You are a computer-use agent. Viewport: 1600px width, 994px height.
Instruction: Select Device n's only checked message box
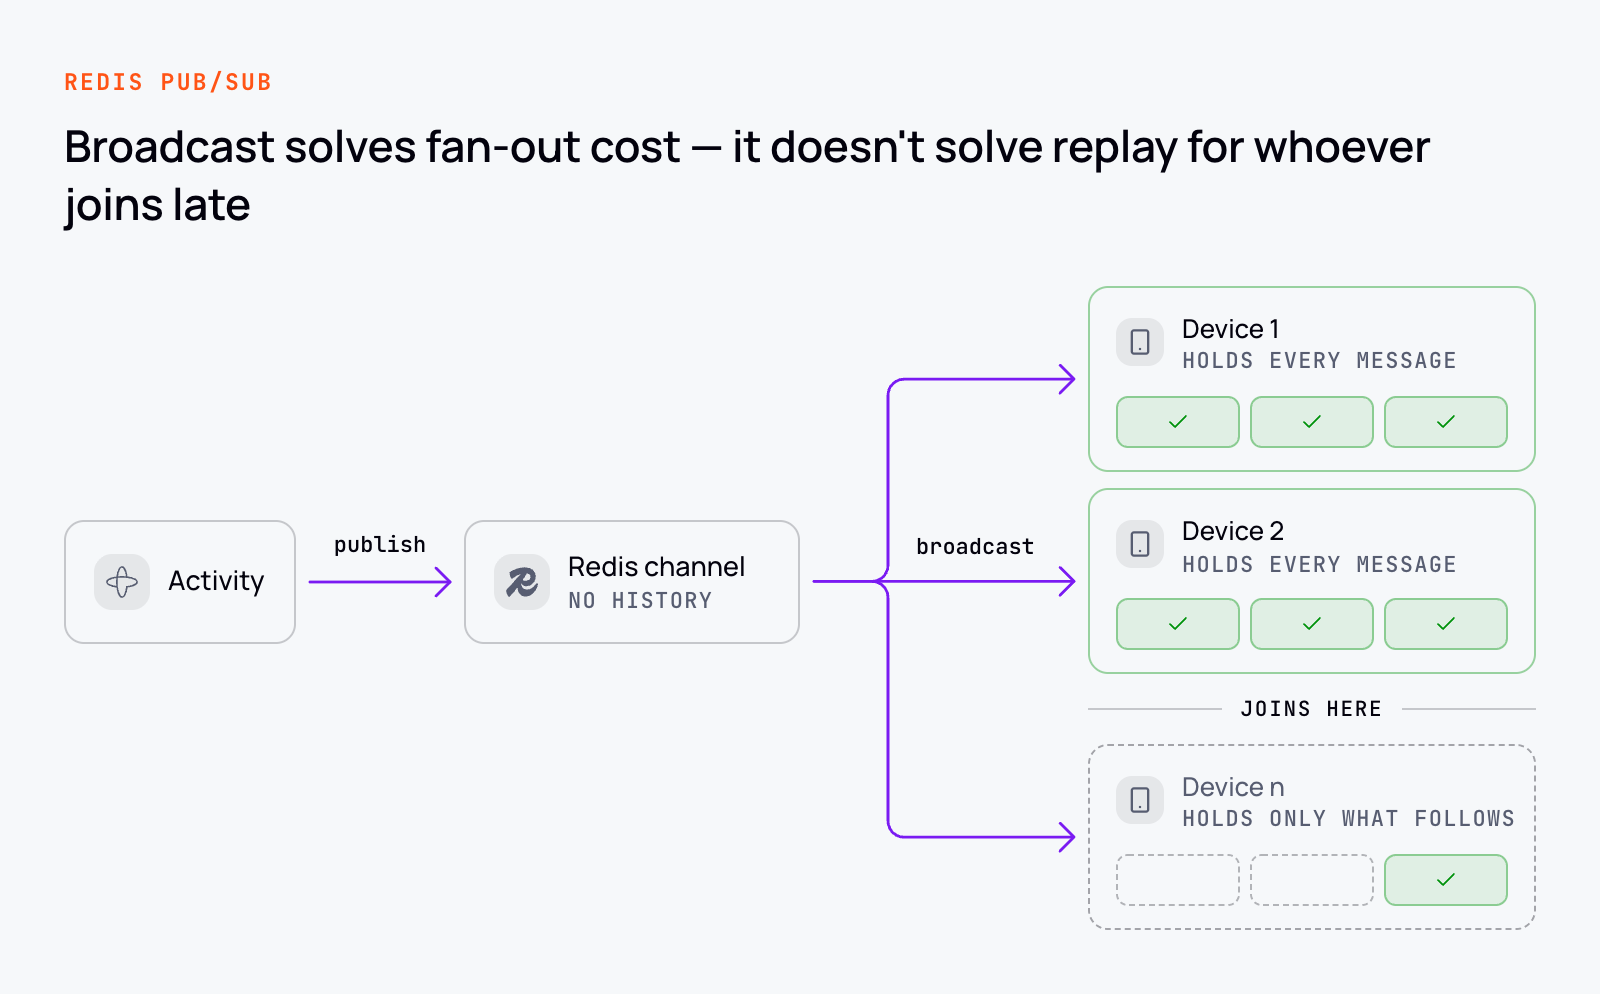[x=1446, y=880]
